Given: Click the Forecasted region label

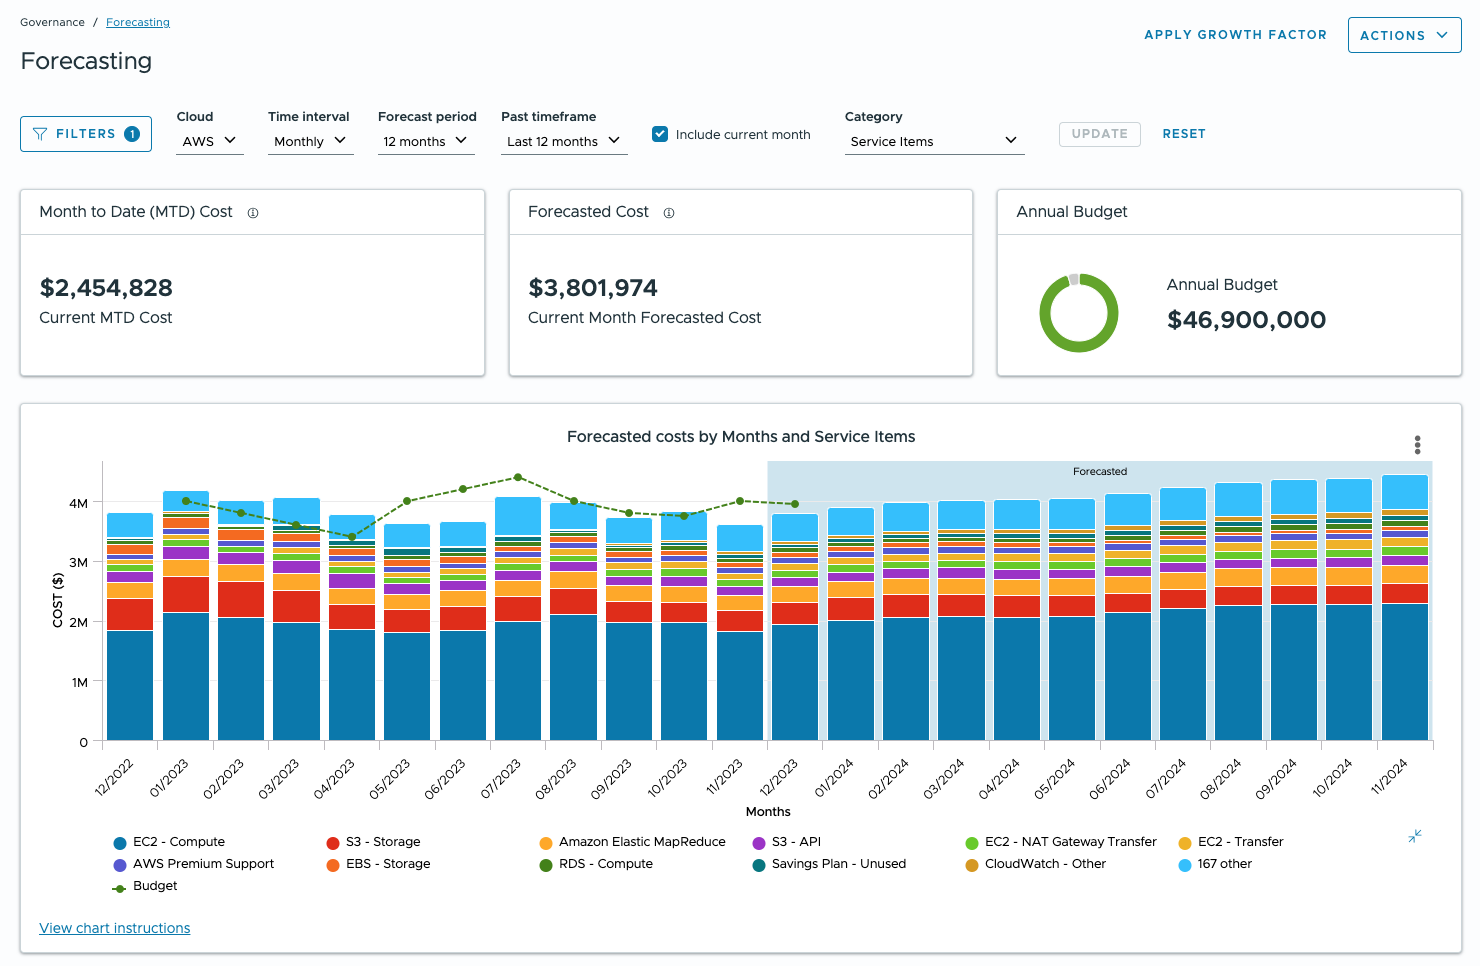Looking at the screenshot, I should [x=1100, y=471].
